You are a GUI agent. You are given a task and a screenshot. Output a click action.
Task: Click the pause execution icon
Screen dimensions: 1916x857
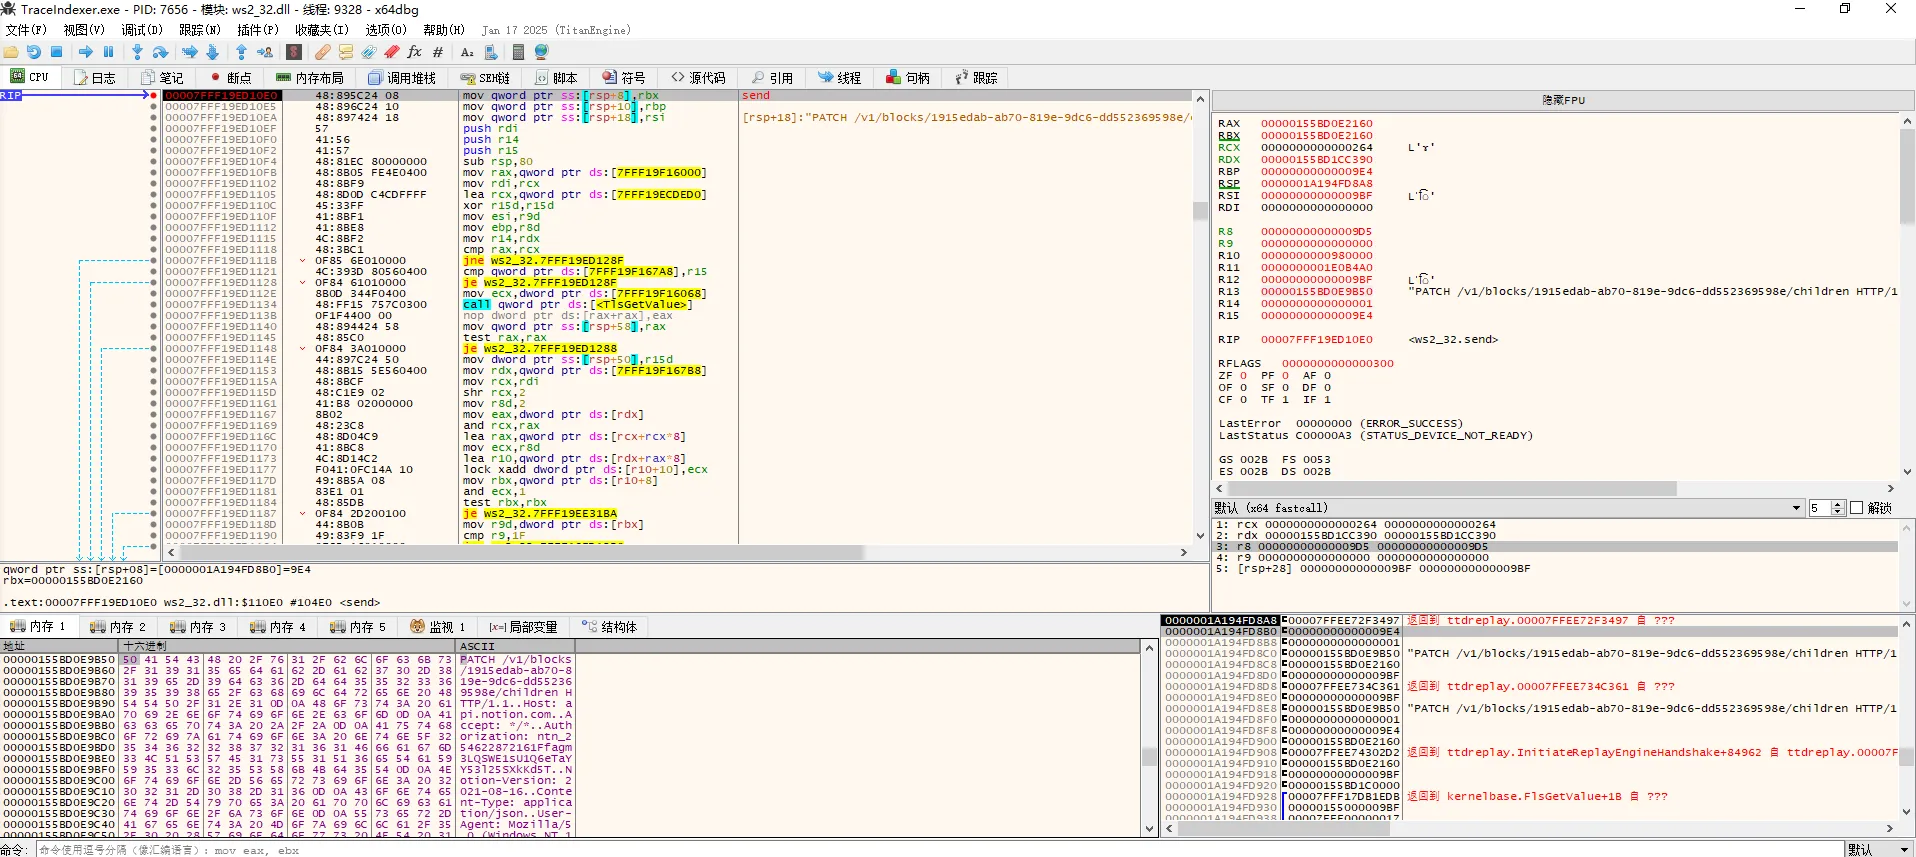coord(109,52)
